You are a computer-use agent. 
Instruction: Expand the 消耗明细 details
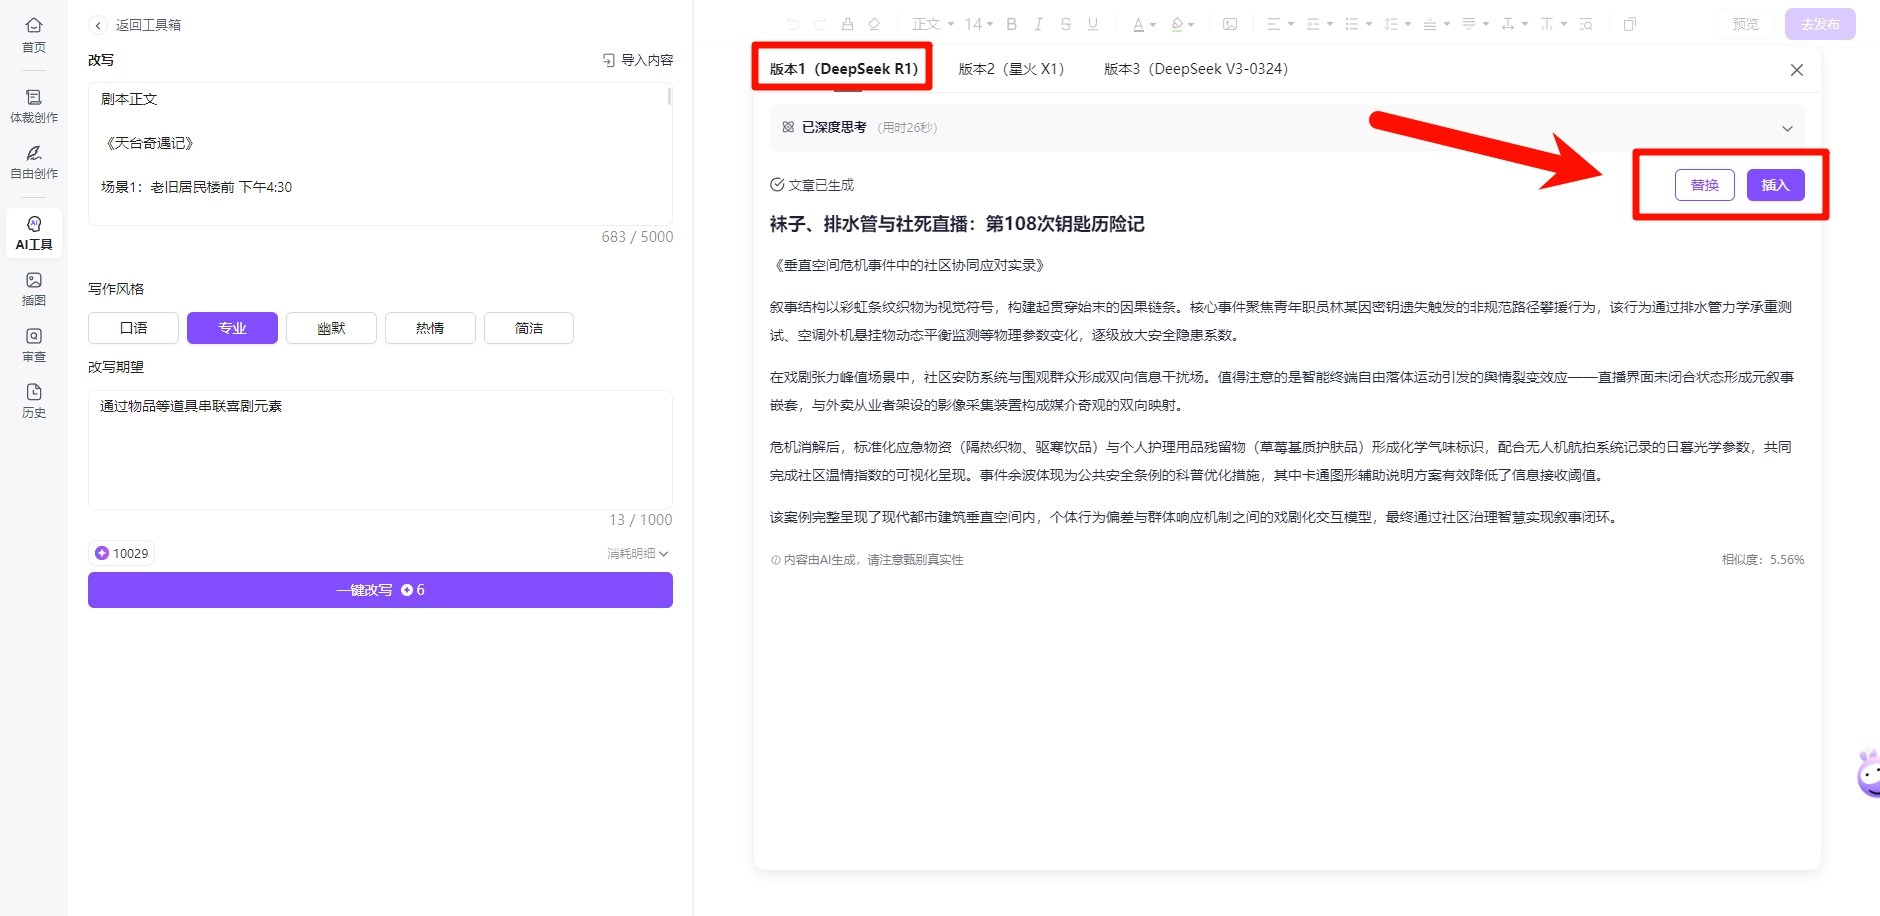coord(636,552)
